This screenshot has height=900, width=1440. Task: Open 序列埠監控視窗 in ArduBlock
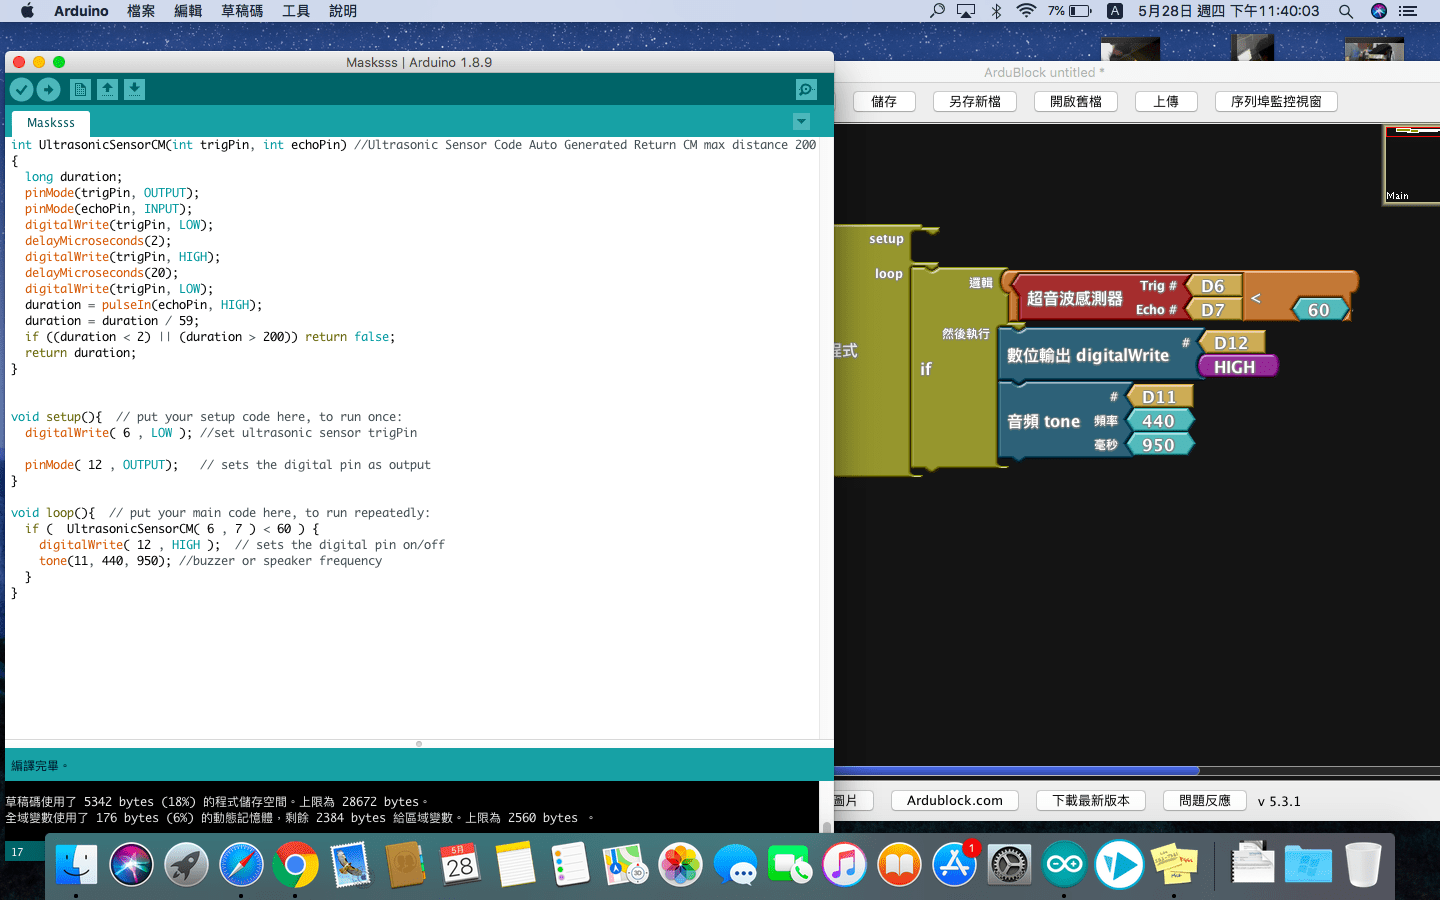[1276, 100]
